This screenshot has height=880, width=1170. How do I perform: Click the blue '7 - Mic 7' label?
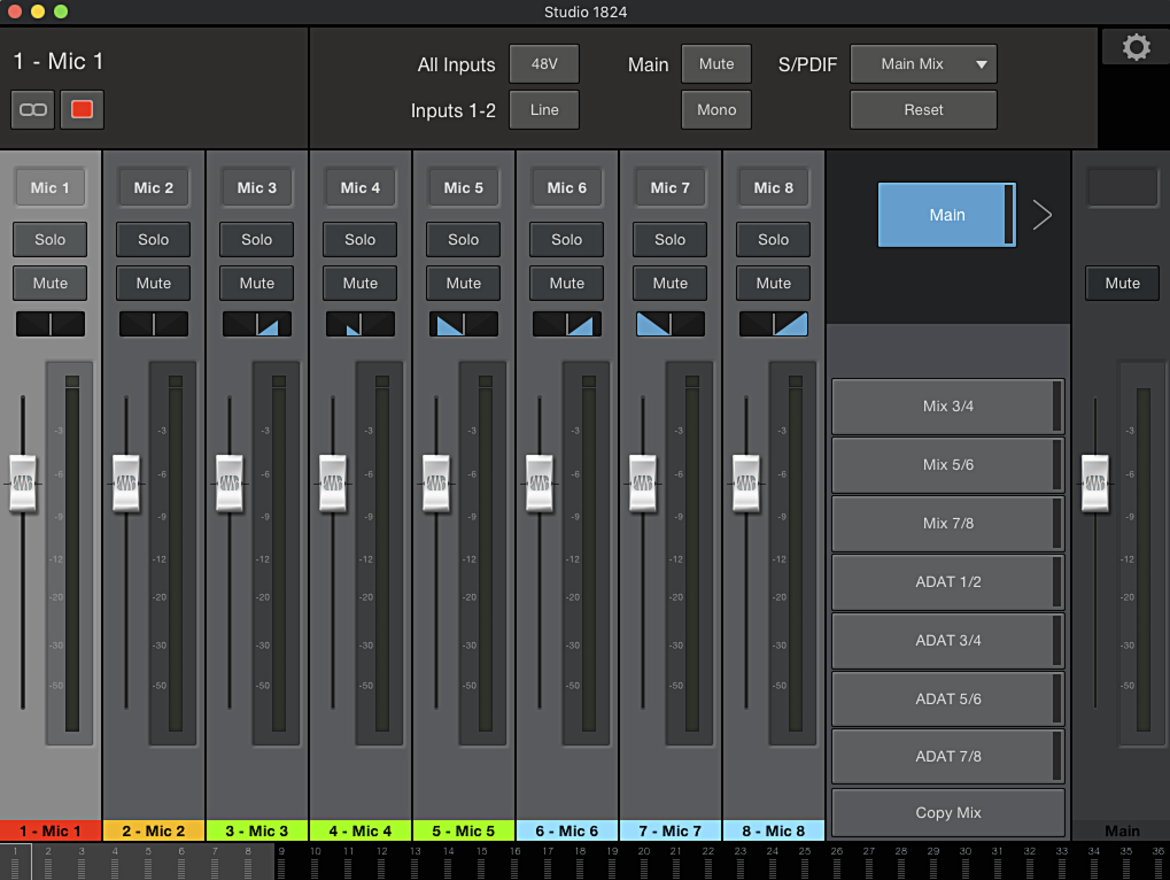[670, 831]
